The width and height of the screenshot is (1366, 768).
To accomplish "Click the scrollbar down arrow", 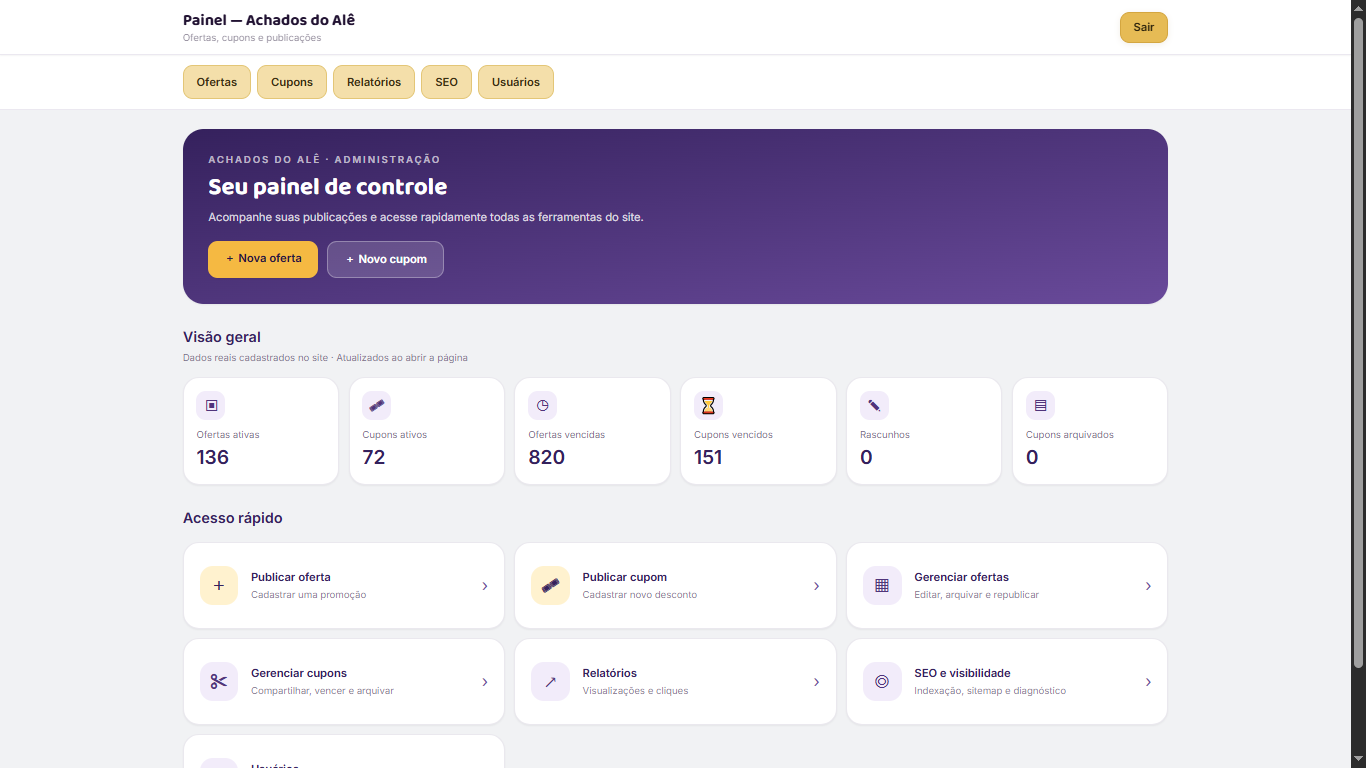I will (1358, 760).
